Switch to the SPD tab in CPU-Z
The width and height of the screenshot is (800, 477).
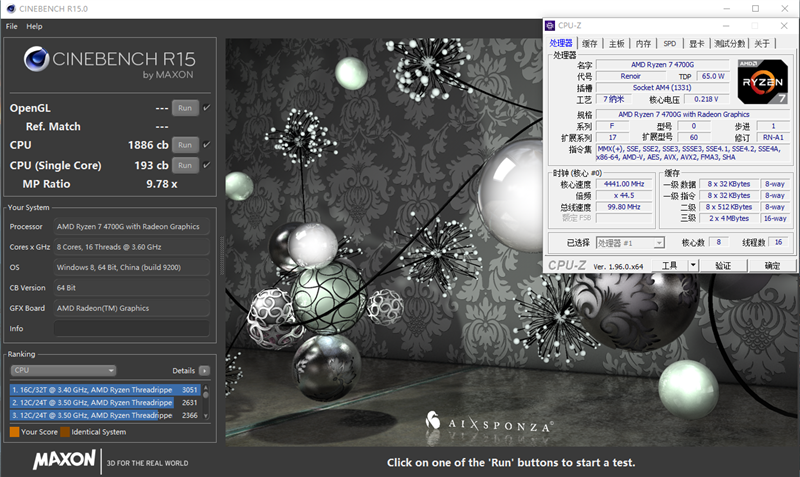tap(669, 44)
